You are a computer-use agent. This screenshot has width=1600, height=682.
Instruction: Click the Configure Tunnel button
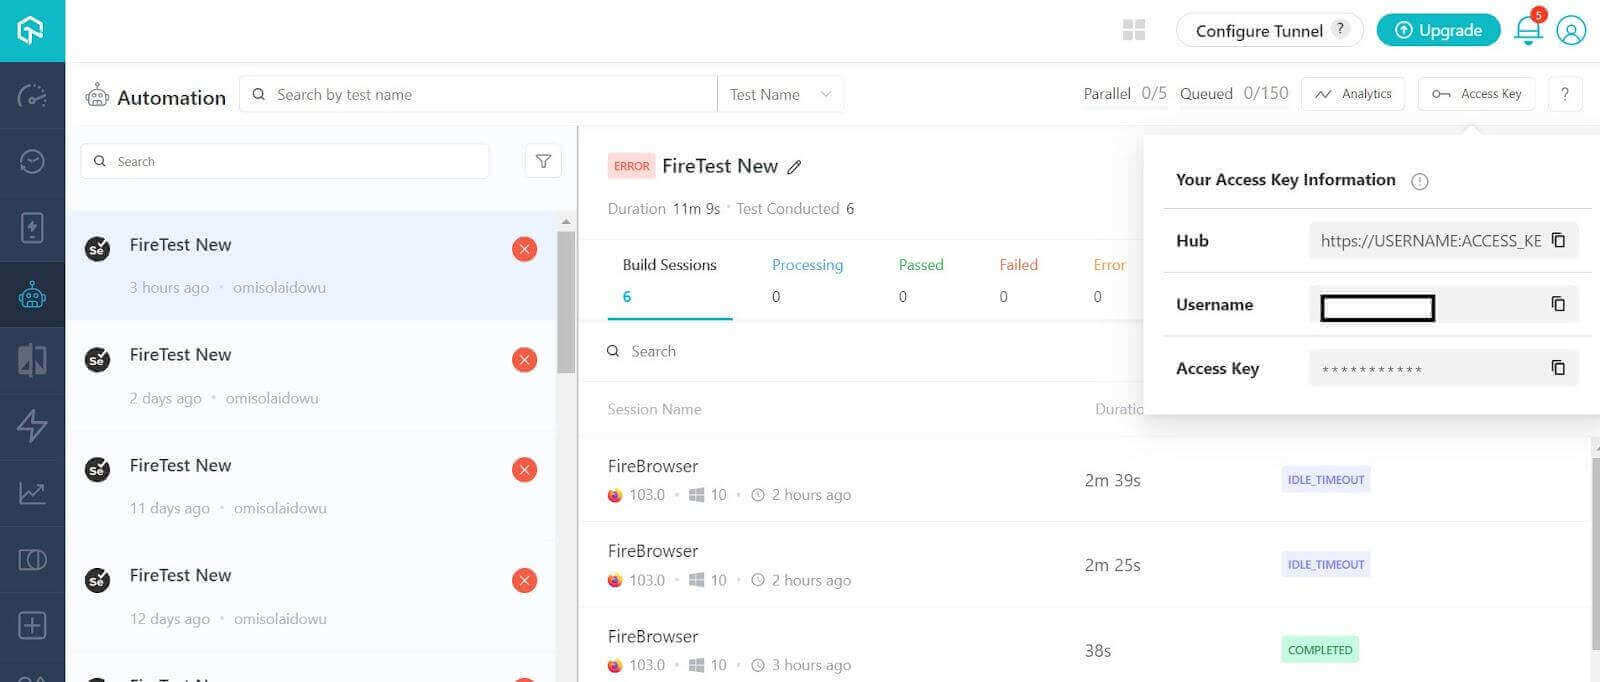coord(1270,30)
